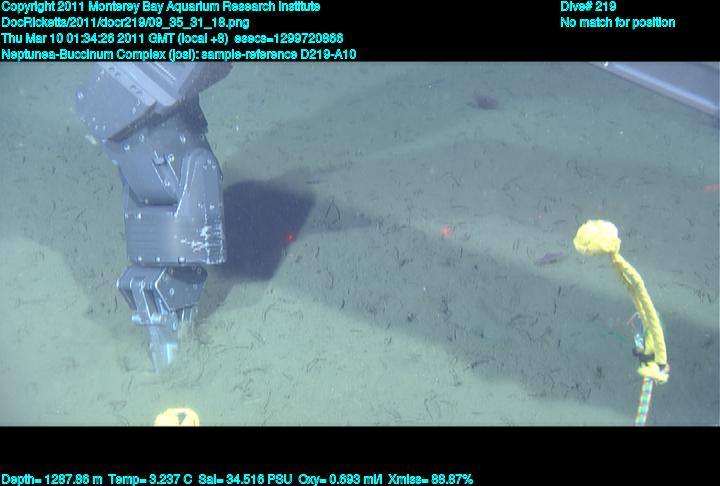Screen dimensions: 720x486
Task: Click the Xmiss= percent transmission reading
Action: [430, 480]
